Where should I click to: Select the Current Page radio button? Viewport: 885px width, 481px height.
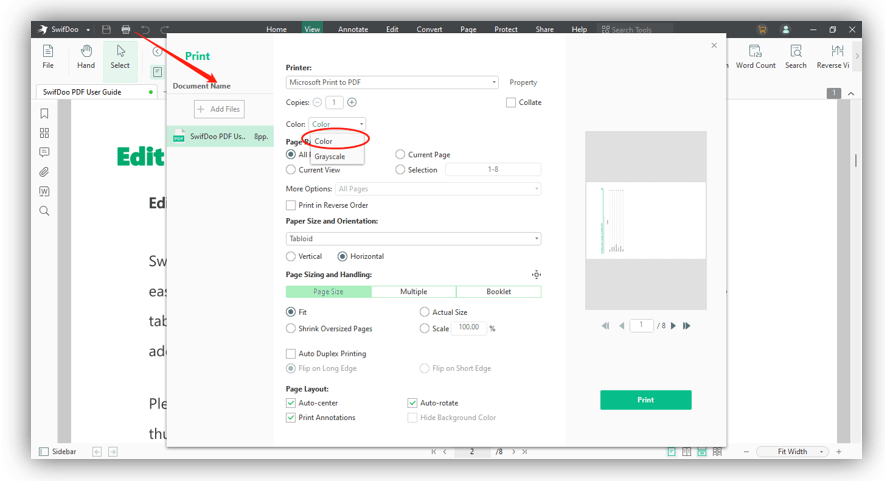click(400, 154)
